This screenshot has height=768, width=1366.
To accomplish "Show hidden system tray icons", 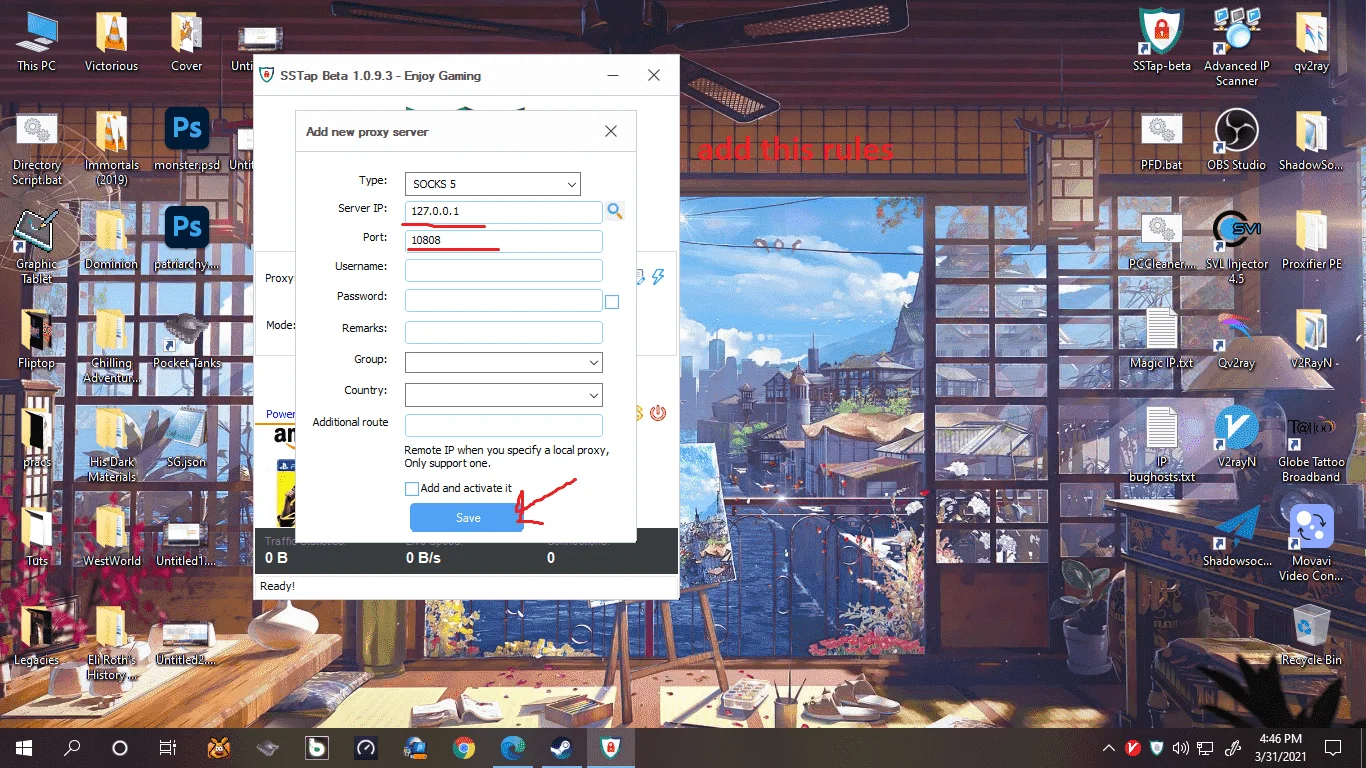I will pos(1109,748).
